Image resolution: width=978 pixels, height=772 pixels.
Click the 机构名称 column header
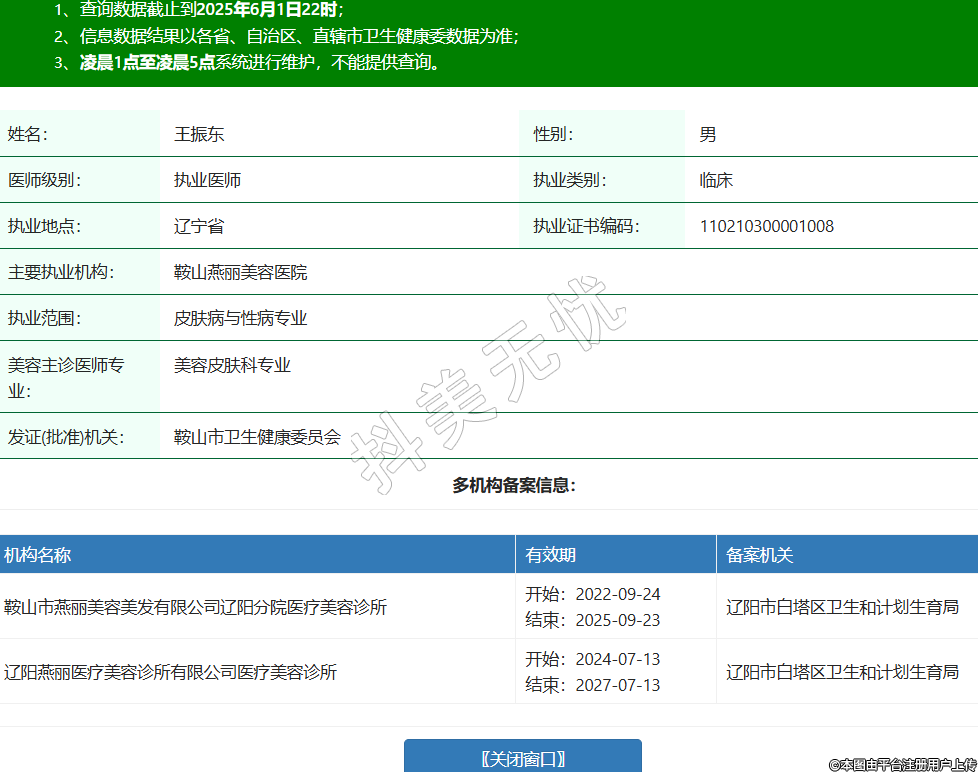pyautogui.click(x=38, y=555)
